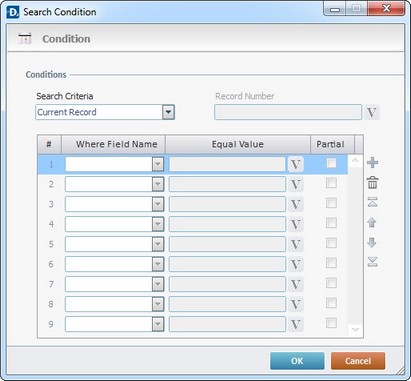Screen dimensions: 411x381
Task: Click the table scrollbar up arrow
Action: (x=355, y=161)
